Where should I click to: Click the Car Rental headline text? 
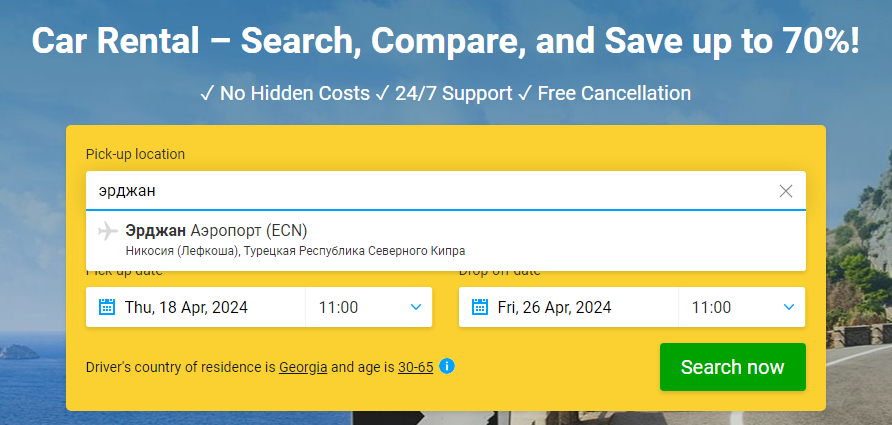pos(445,41)
